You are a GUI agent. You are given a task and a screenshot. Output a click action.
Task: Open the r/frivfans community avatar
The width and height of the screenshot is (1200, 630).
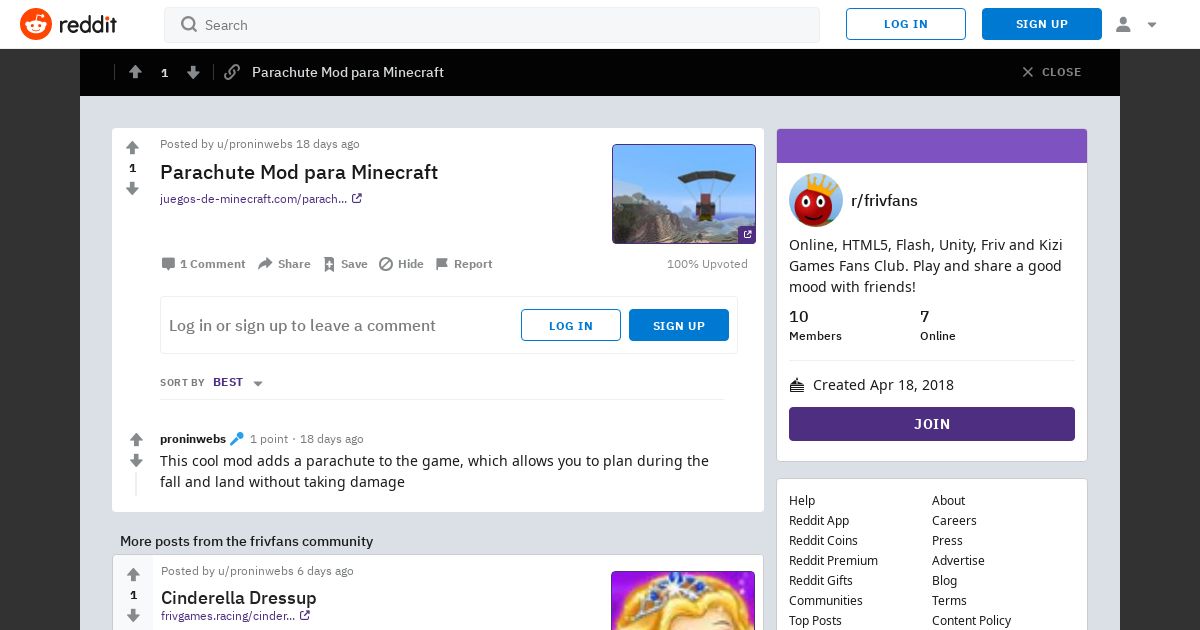[816, 200]
